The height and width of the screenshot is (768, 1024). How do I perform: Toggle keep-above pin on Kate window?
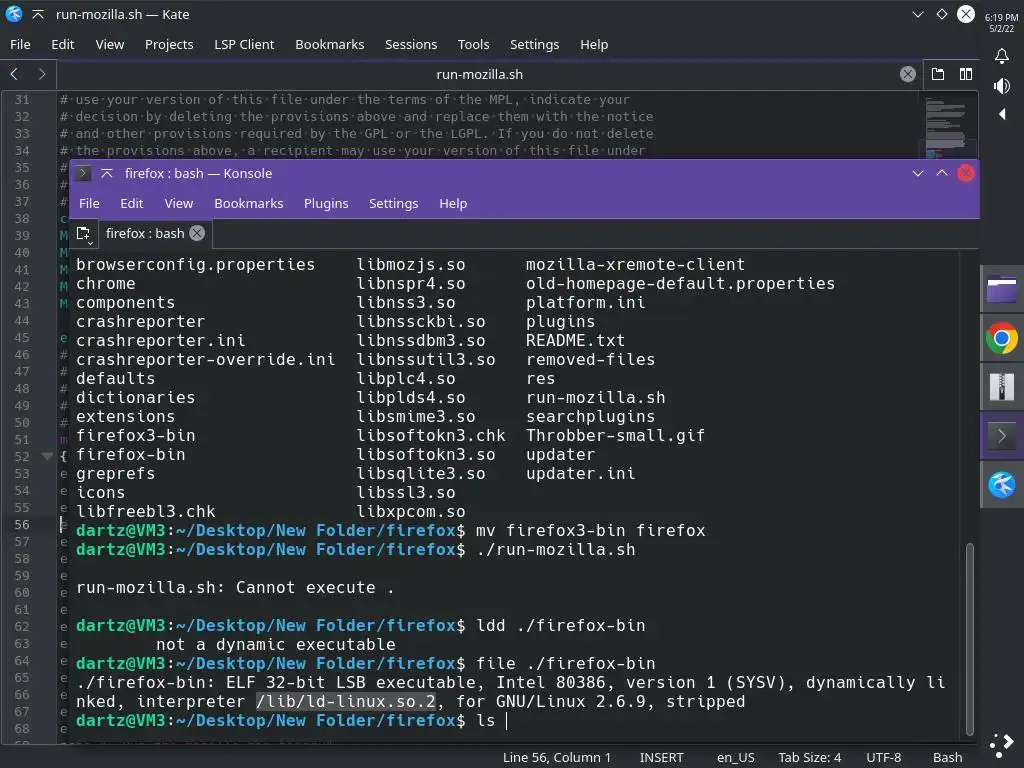point(38,14)
